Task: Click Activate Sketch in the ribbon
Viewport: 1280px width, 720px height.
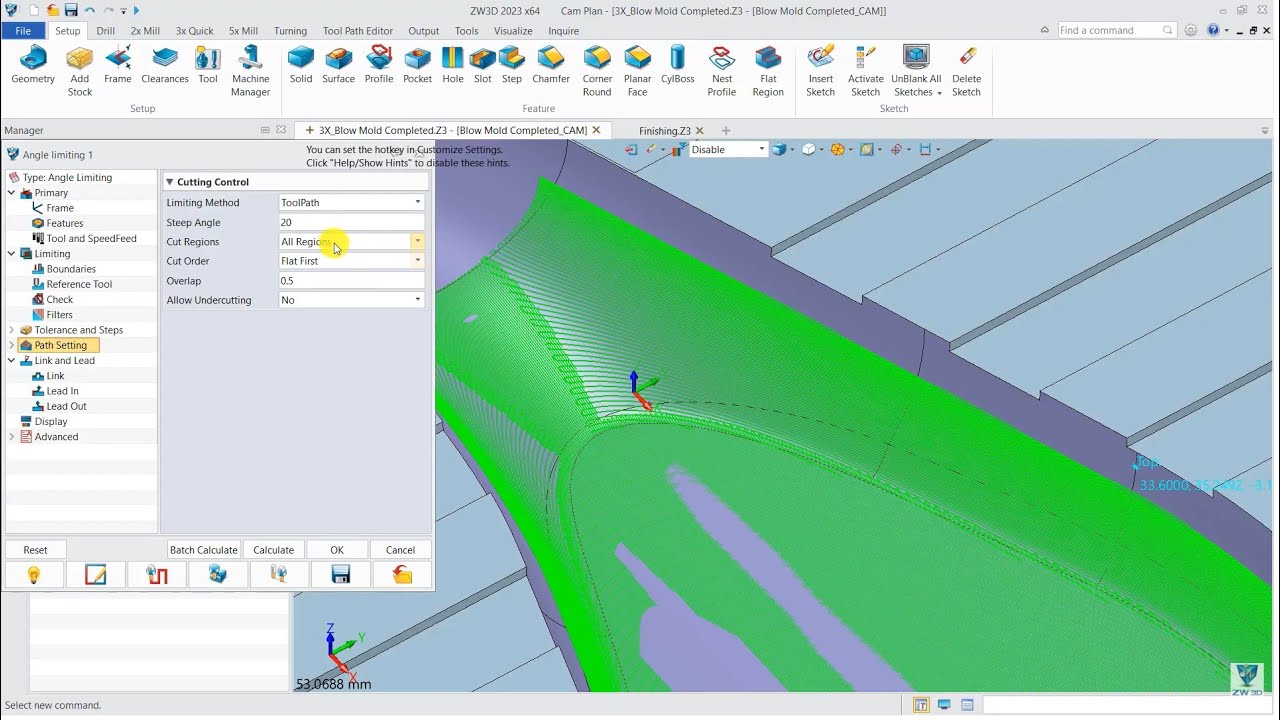Action: 866,71
